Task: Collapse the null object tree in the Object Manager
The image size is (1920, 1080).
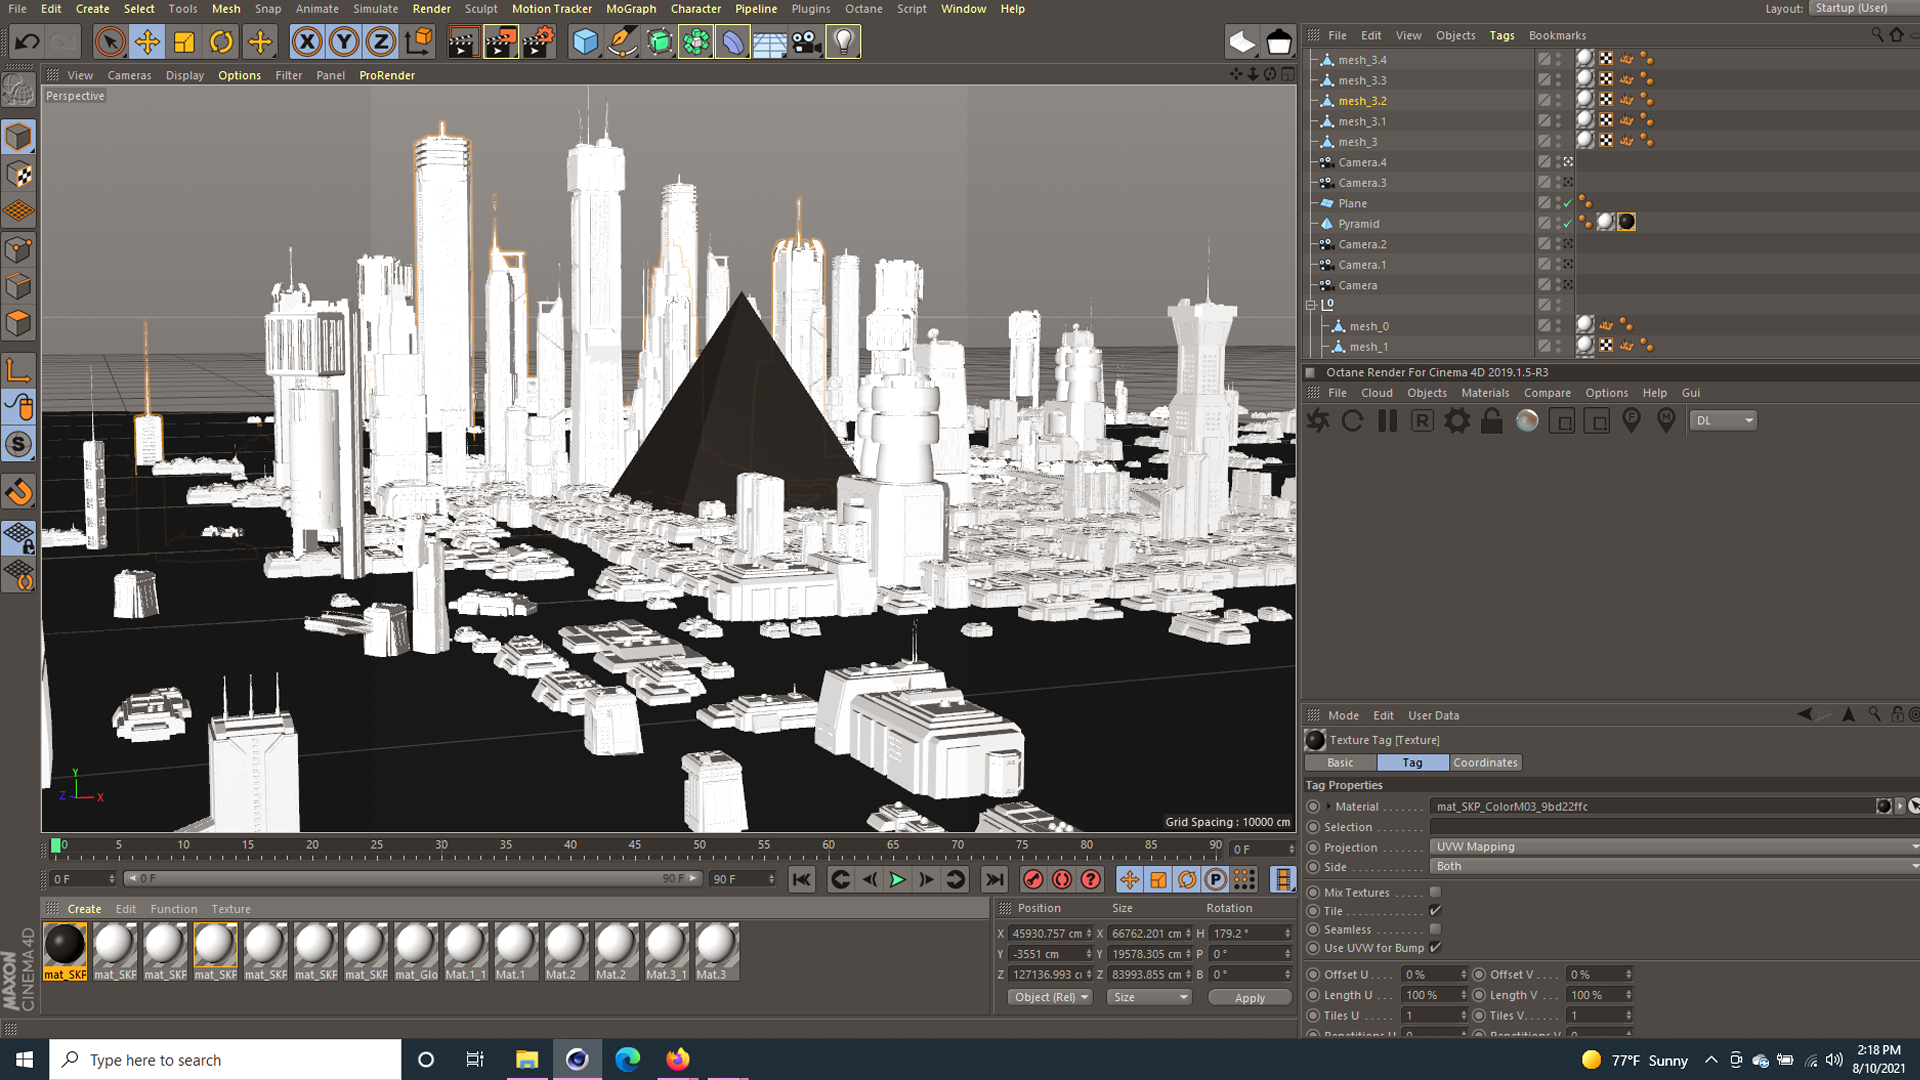Action: tap(1311, 305)
